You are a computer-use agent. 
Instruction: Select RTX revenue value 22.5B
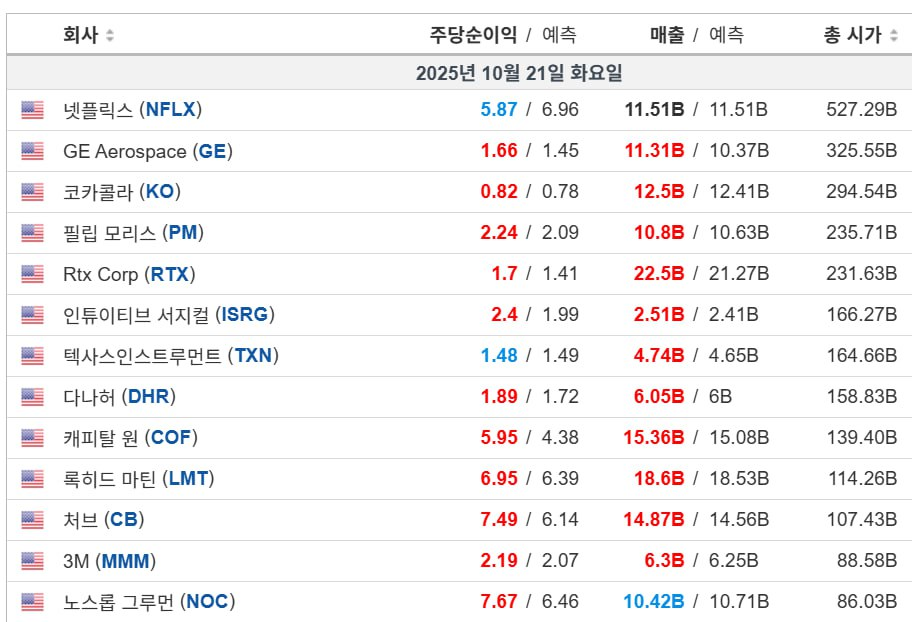659,273
